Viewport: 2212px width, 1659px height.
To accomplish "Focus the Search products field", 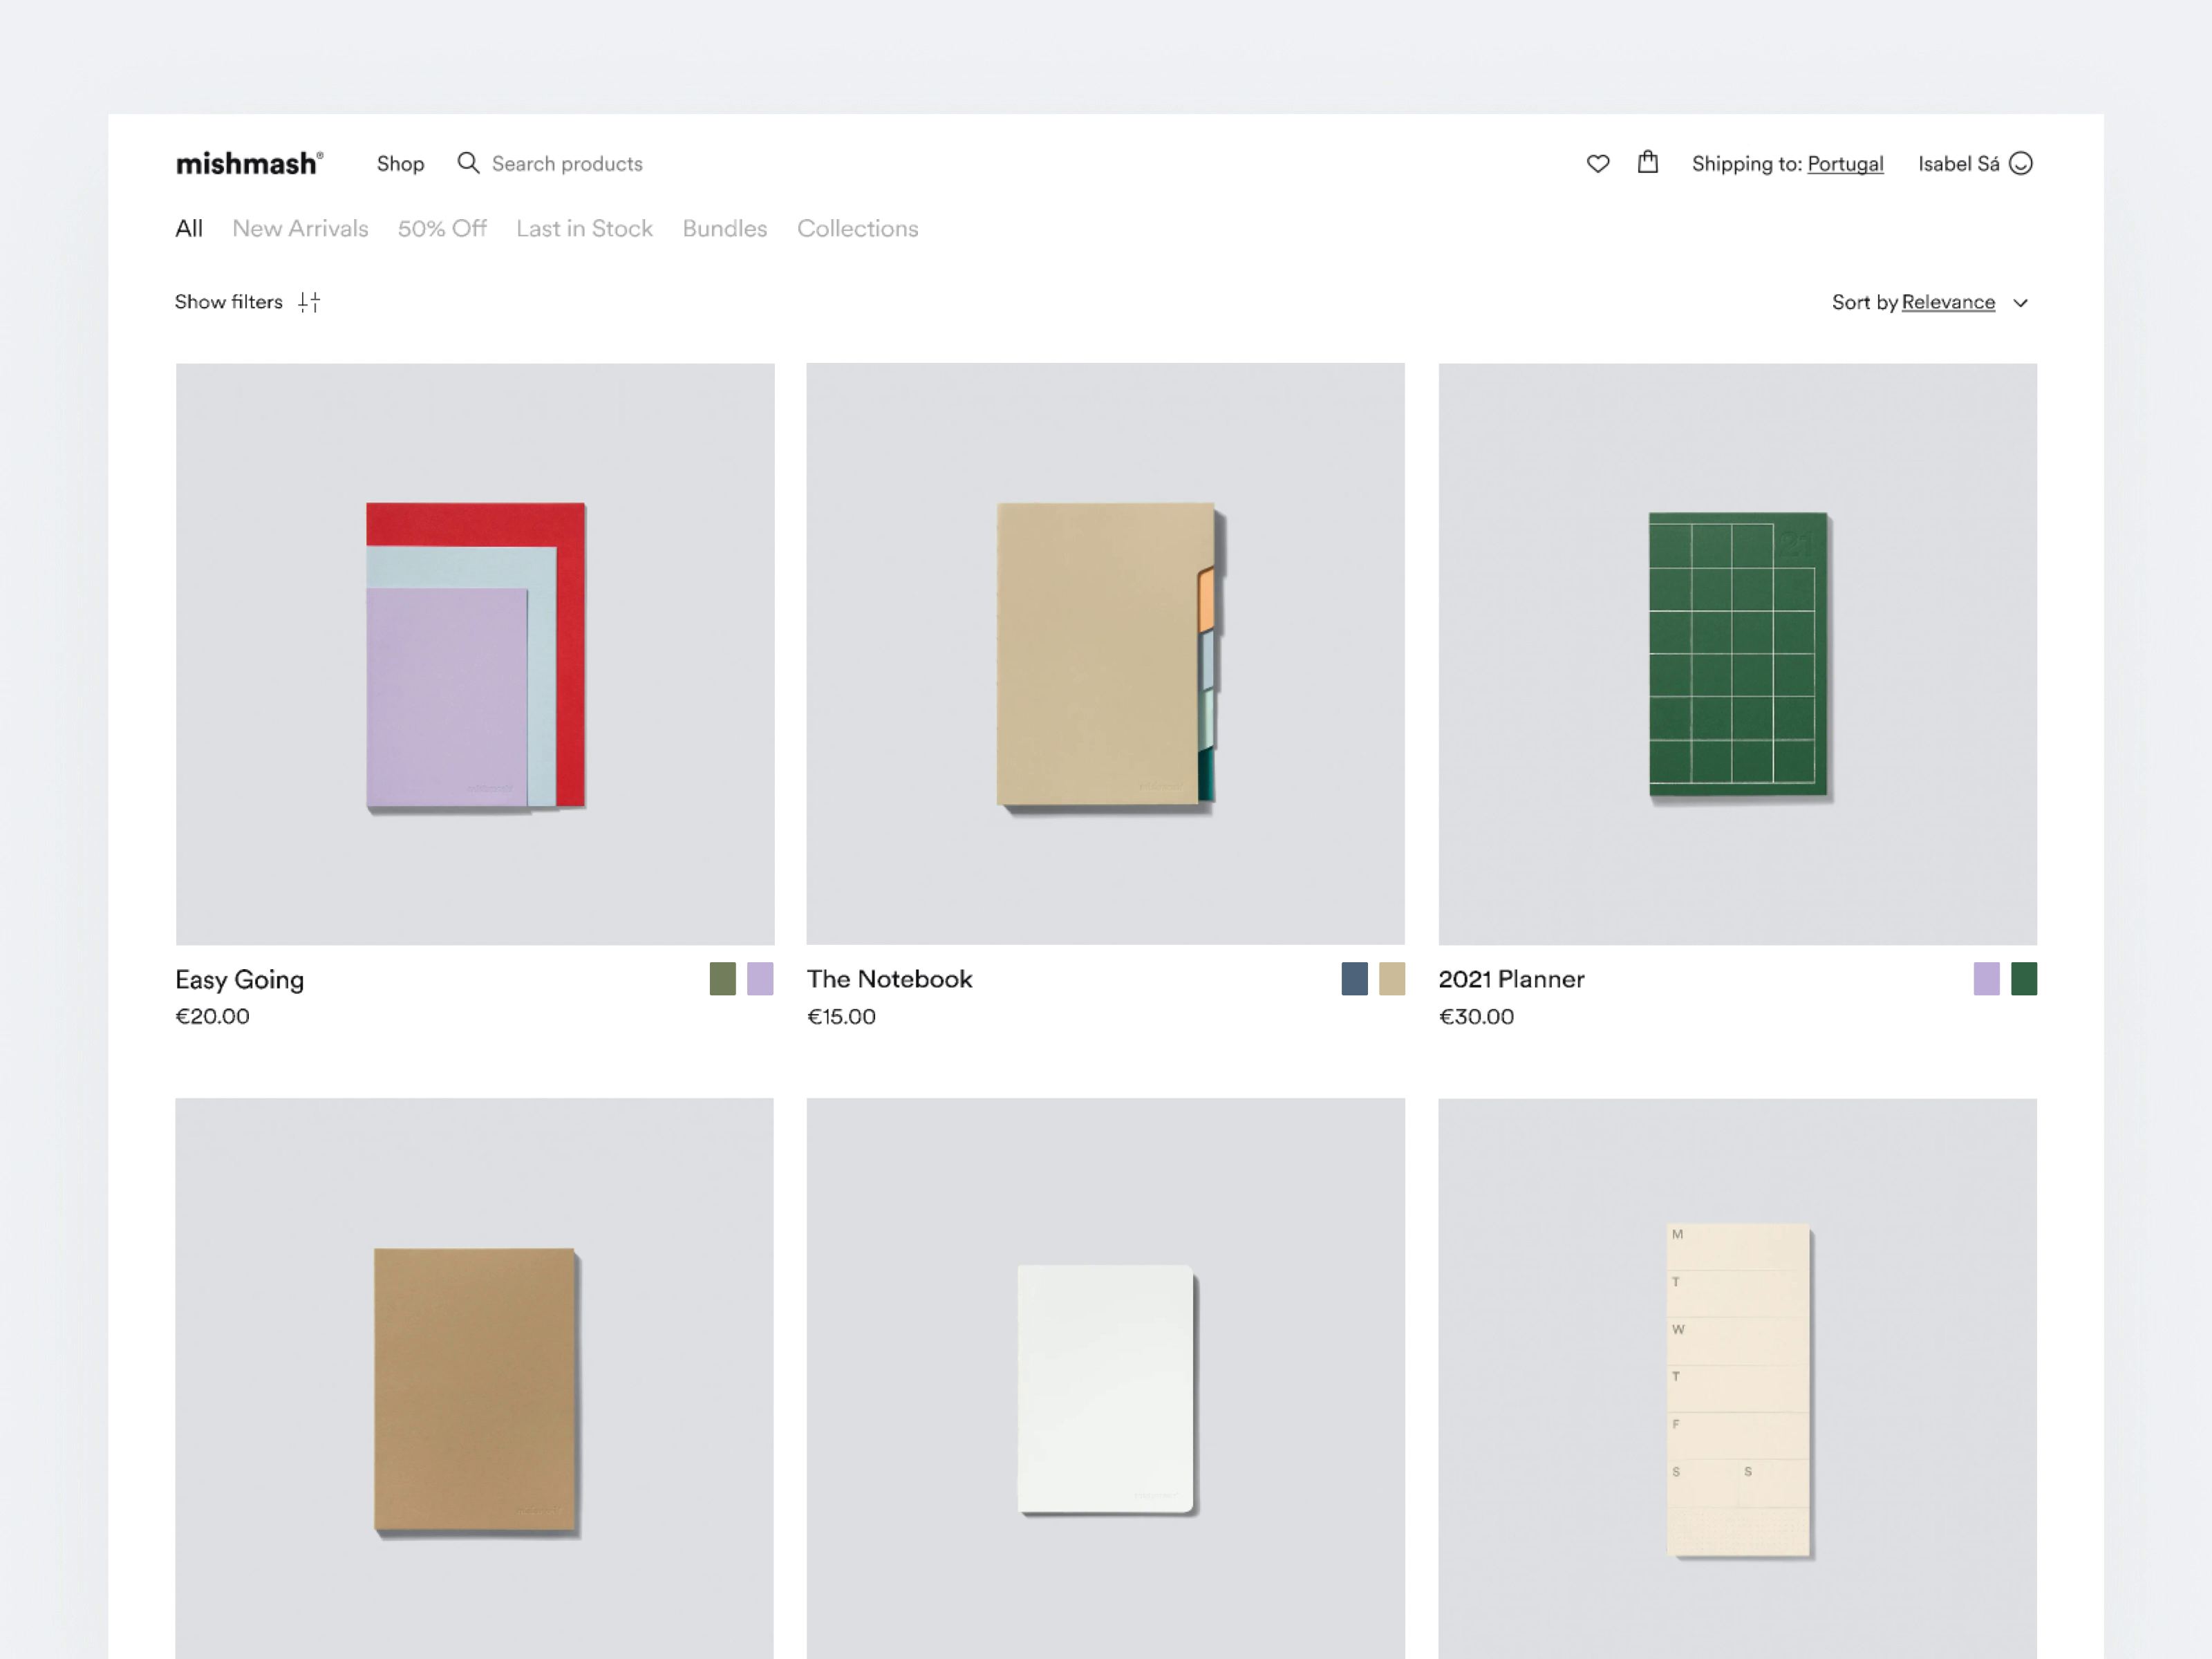I will point(566,164).
